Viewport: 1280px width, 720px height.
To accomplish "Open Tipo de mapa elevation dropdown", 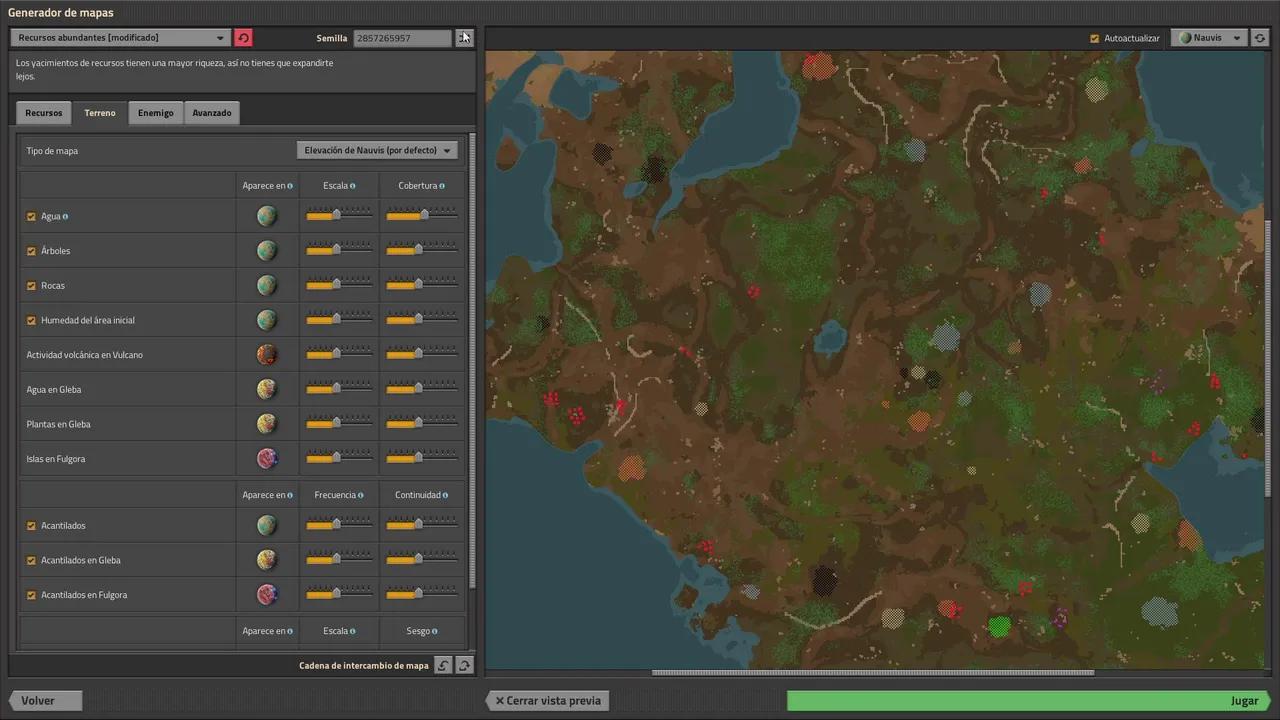I will (377, 150).
